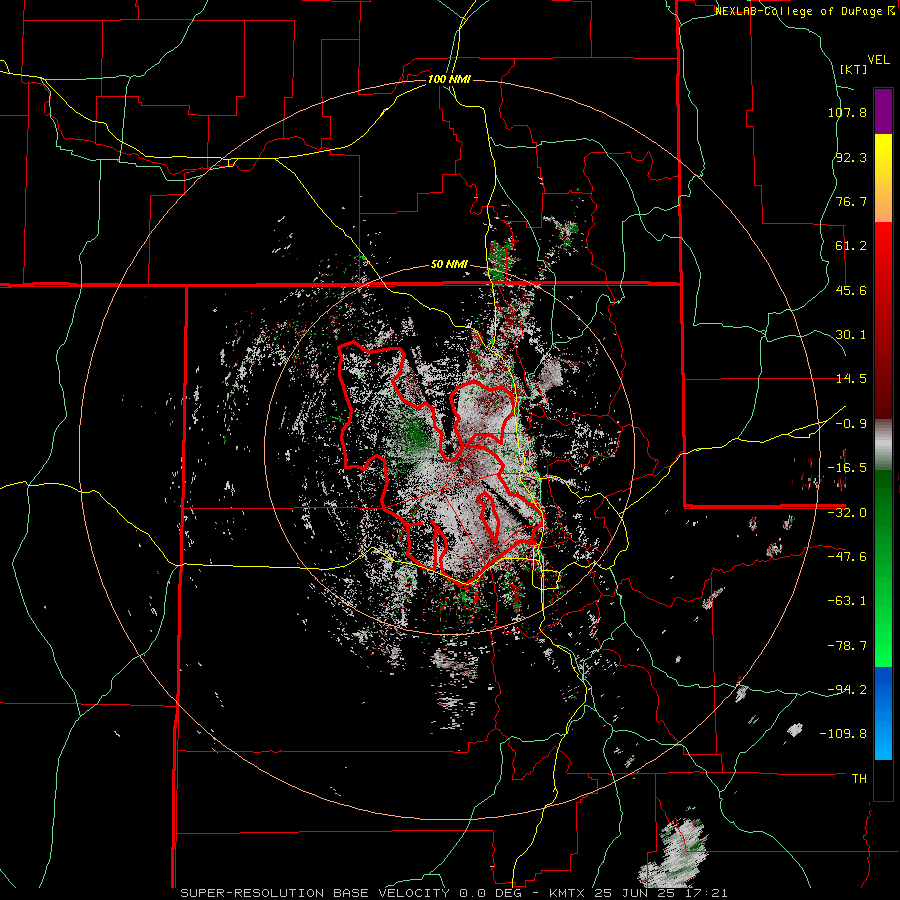Click the TH threshold label
Image resolution: width=900 pixels, height=900 pixels.
[x=859, y=779]
